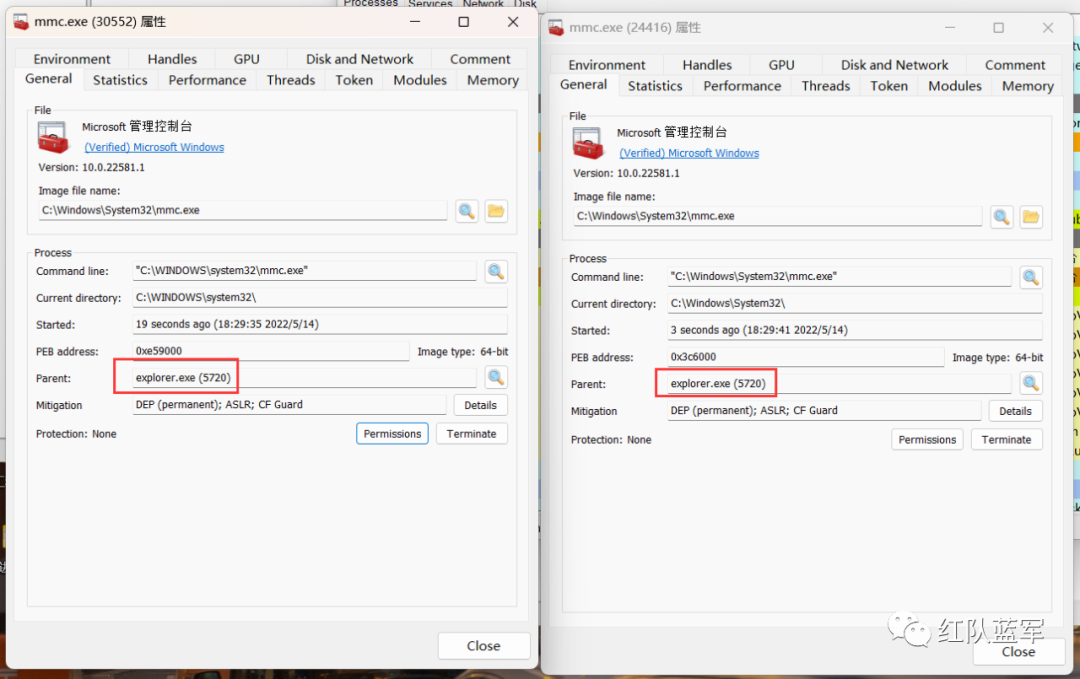Click PEB address 0xe59000 field
This screenshot has height=679, width=1080.
[271, 351]
